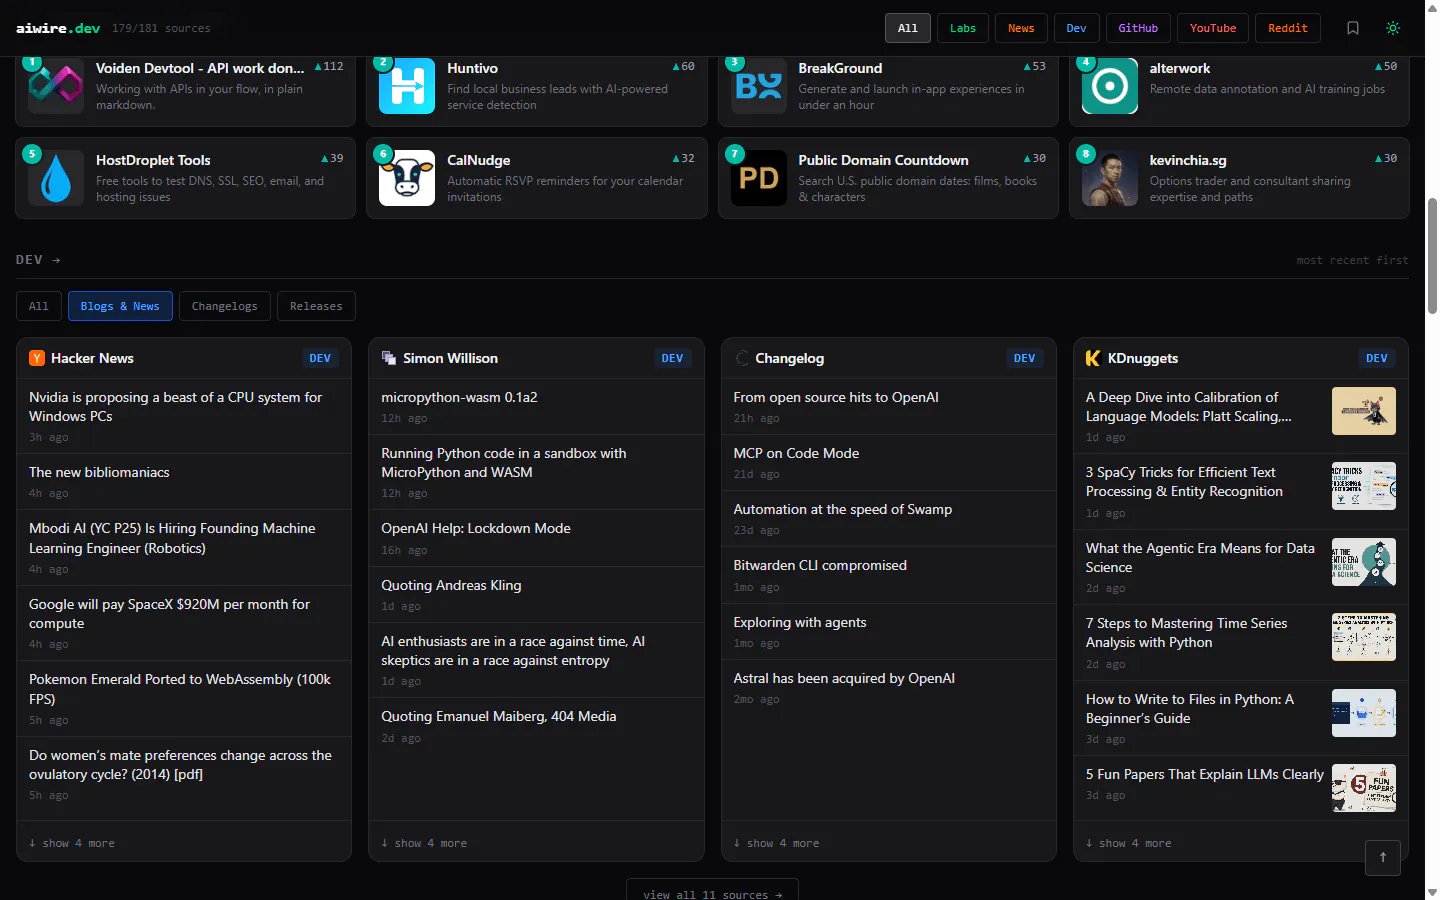Switch Dev section to All tab

pos(39,306)
